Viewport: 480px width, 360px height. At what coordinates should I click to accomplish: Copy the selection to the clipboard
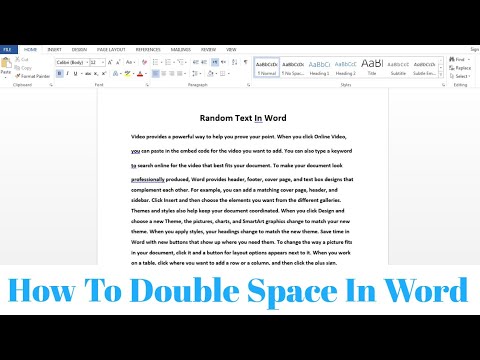[x=23, y=68]
